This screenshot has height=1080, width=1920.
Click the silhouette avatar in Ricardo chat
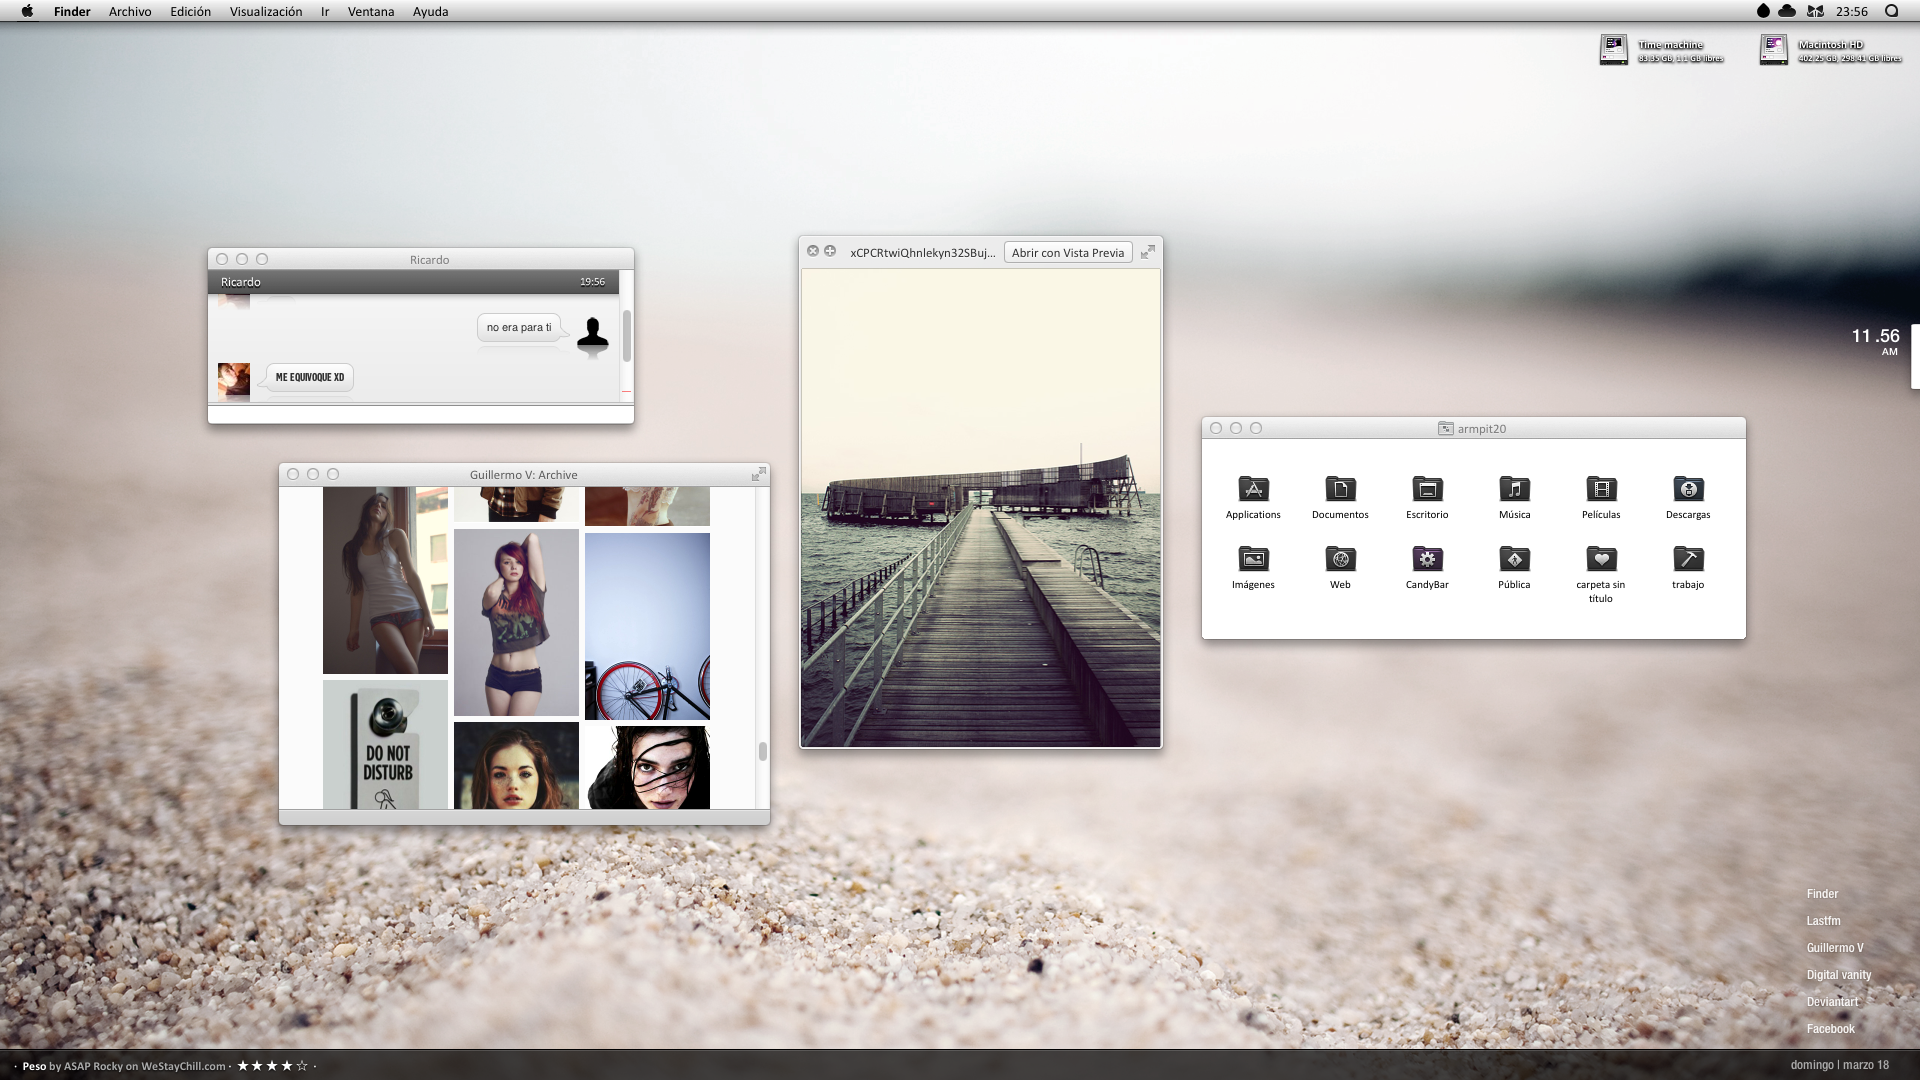tap(593, 333)
